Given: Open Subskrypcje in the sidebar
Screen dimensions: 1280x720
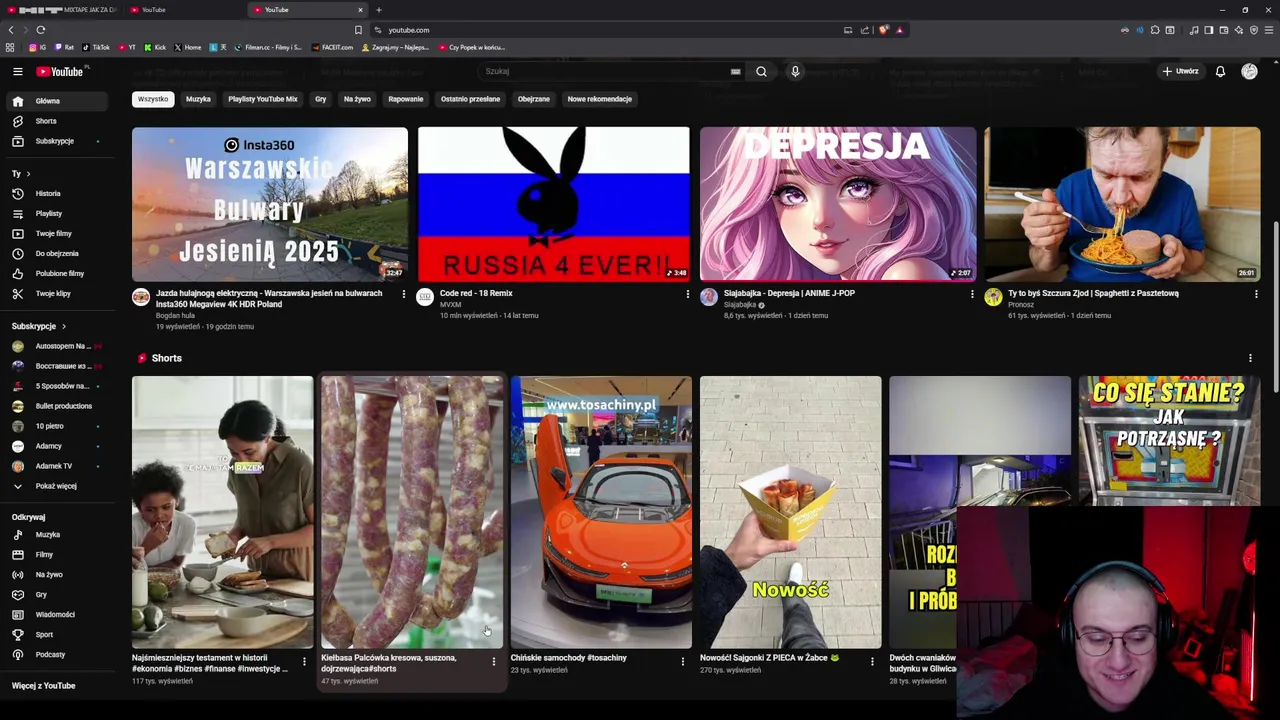Looking at the screenshot, I should tap(57, 141).
